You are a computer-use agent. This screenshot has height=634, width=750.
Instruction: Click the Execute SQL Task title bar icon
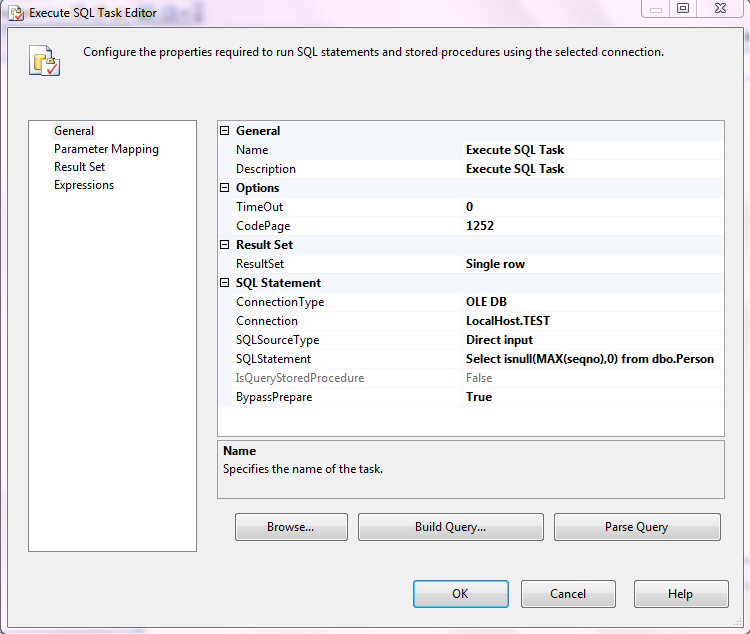pos(17,13)
